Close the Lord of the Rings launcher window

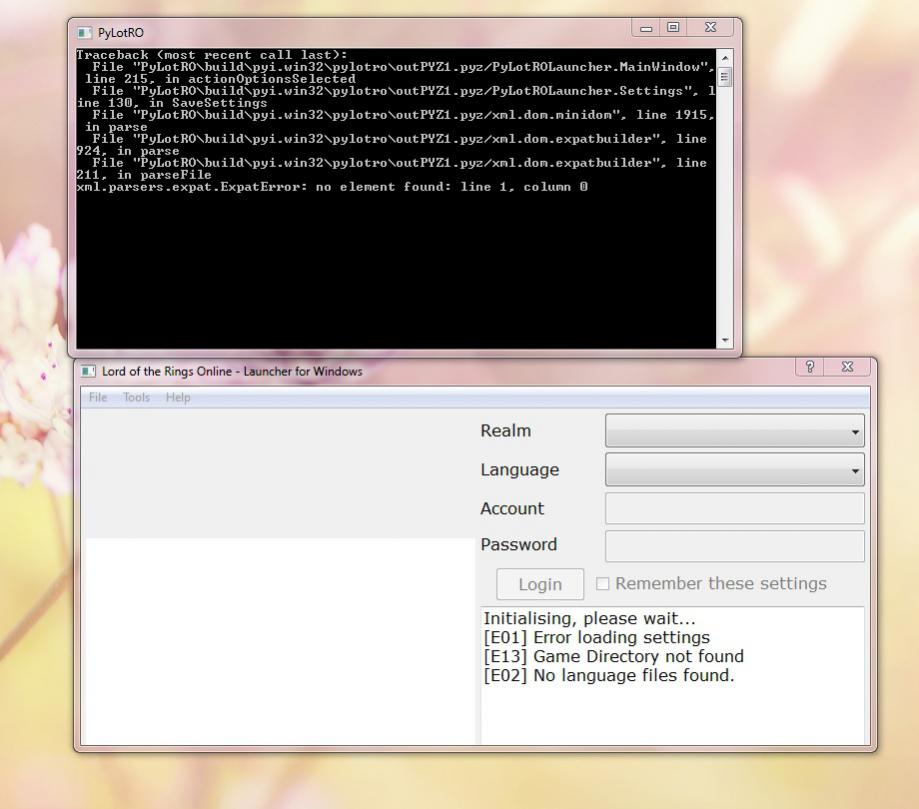point(848,369)
